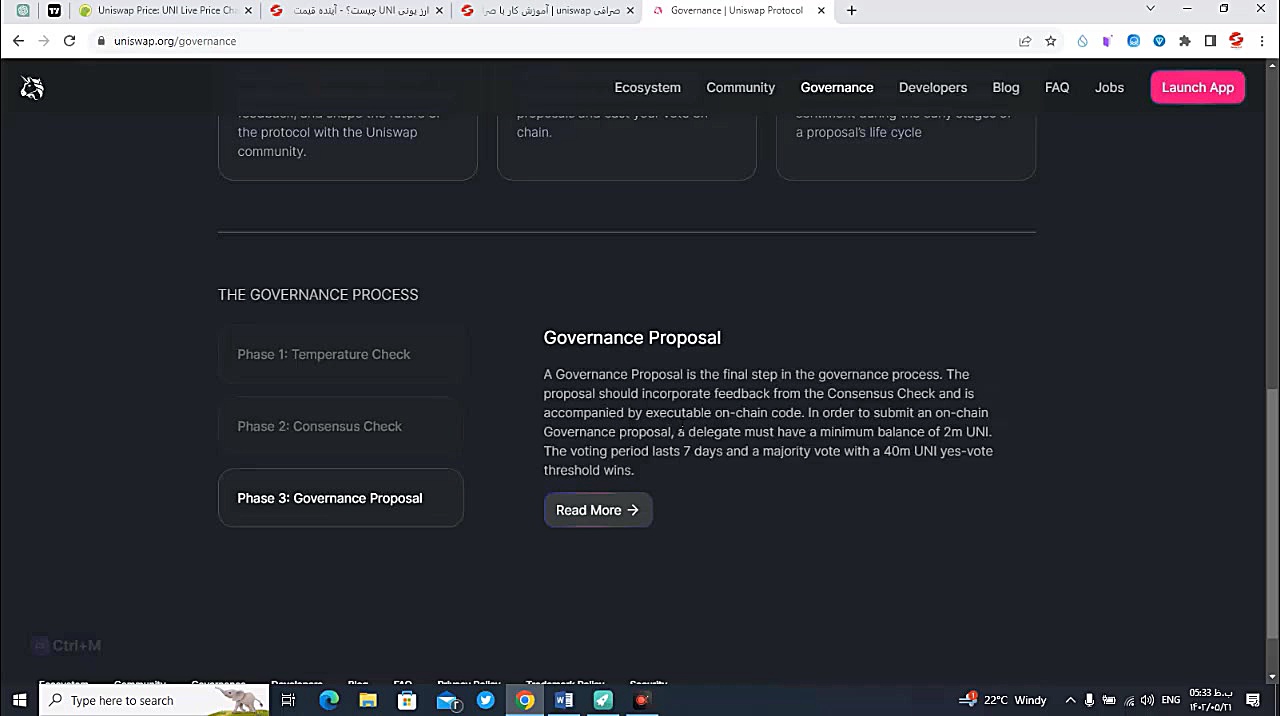This screenshot has width=1280, height=716.
Task: Open Microsoft Word from the taskbar
Action: coord(564,700)
